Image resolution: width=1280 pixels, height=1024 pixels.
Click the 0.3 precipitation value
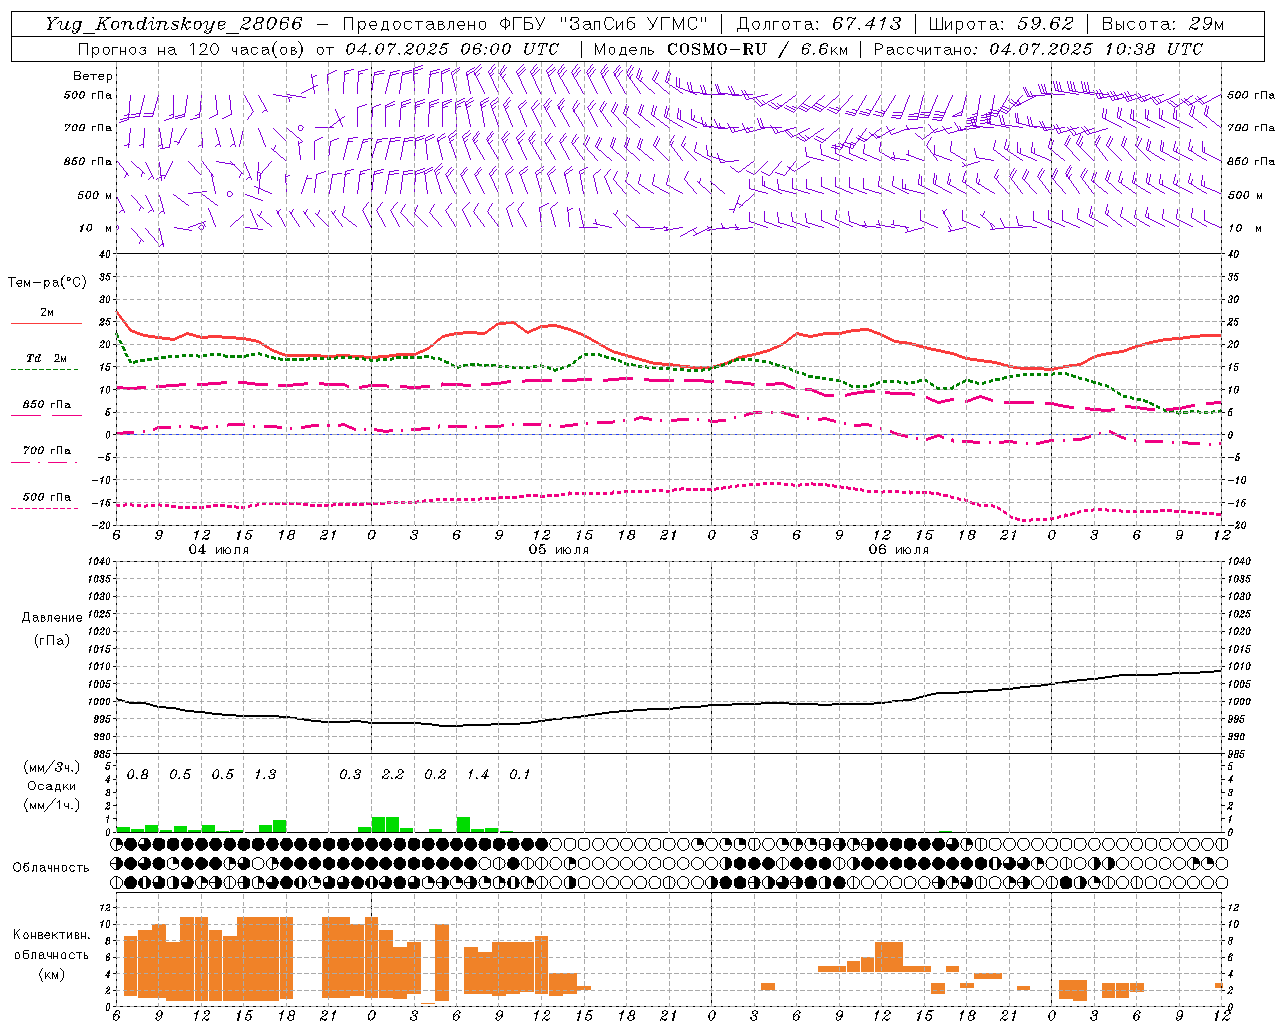(x=350, y=774)
